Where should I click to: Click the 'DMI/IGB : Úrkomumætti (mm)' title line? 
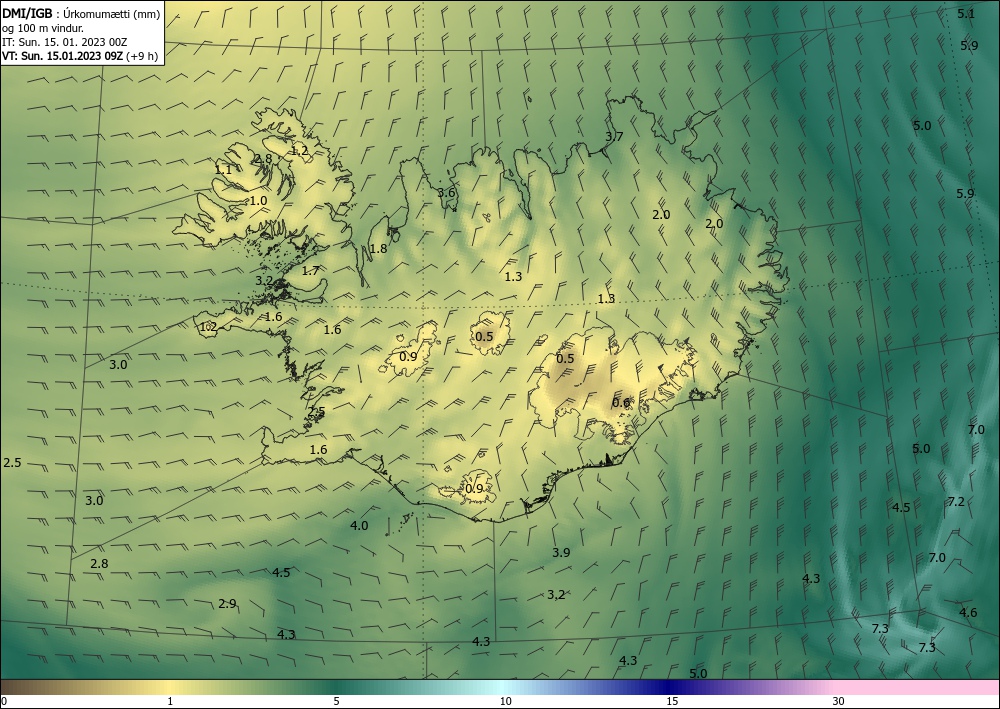pyautogui.click(x=81, y=13)
